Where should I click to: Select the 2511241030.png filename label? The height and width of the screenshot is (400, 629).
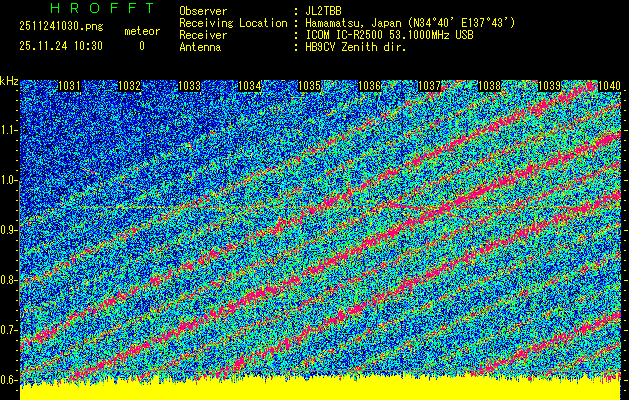(61, 26)
